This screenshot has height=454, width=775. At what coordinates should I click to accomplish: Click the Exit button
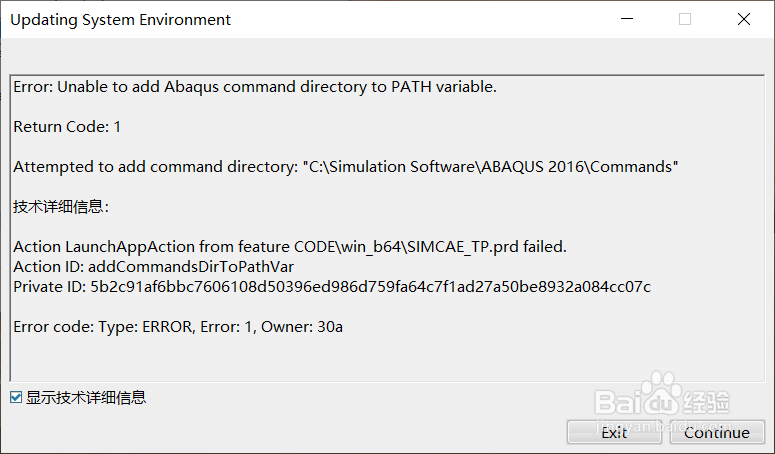click(x=614, y=433)
